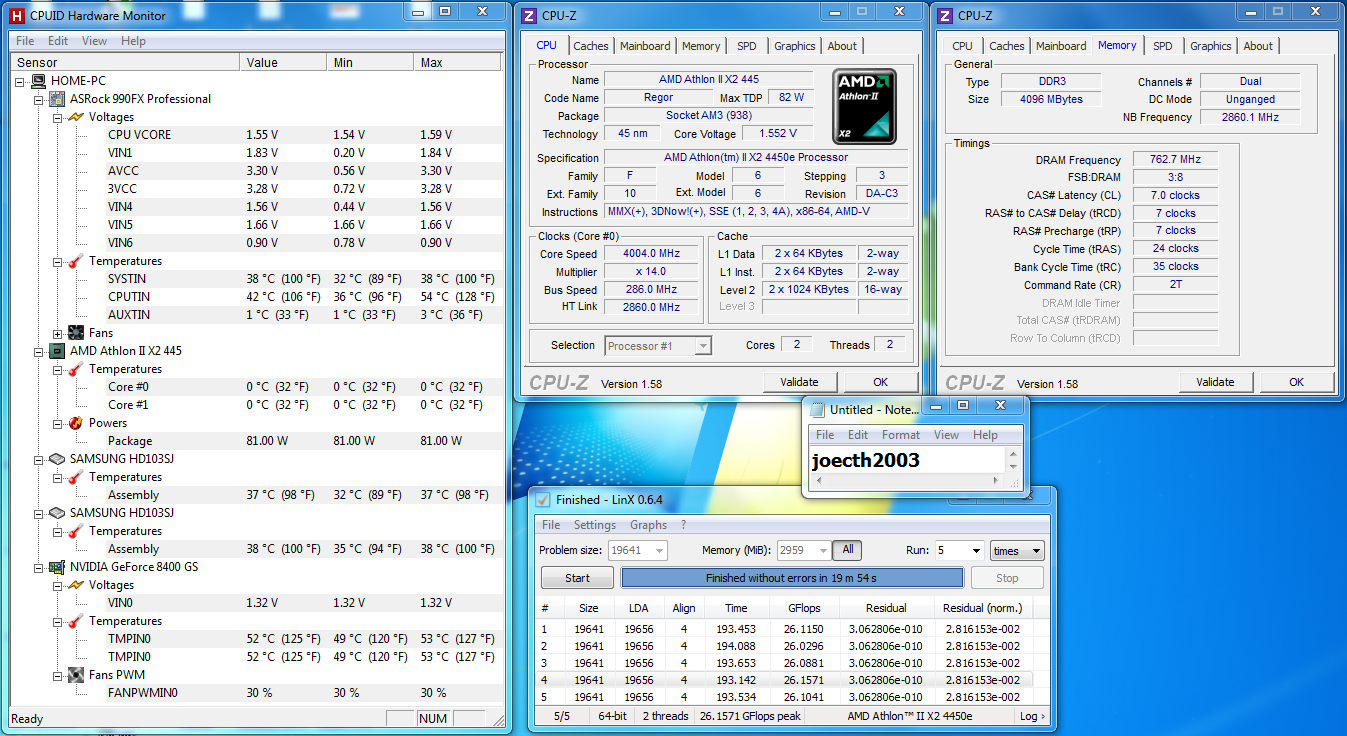Select the CPU VCORE row
1347x736 pixels.
(254, 135)
